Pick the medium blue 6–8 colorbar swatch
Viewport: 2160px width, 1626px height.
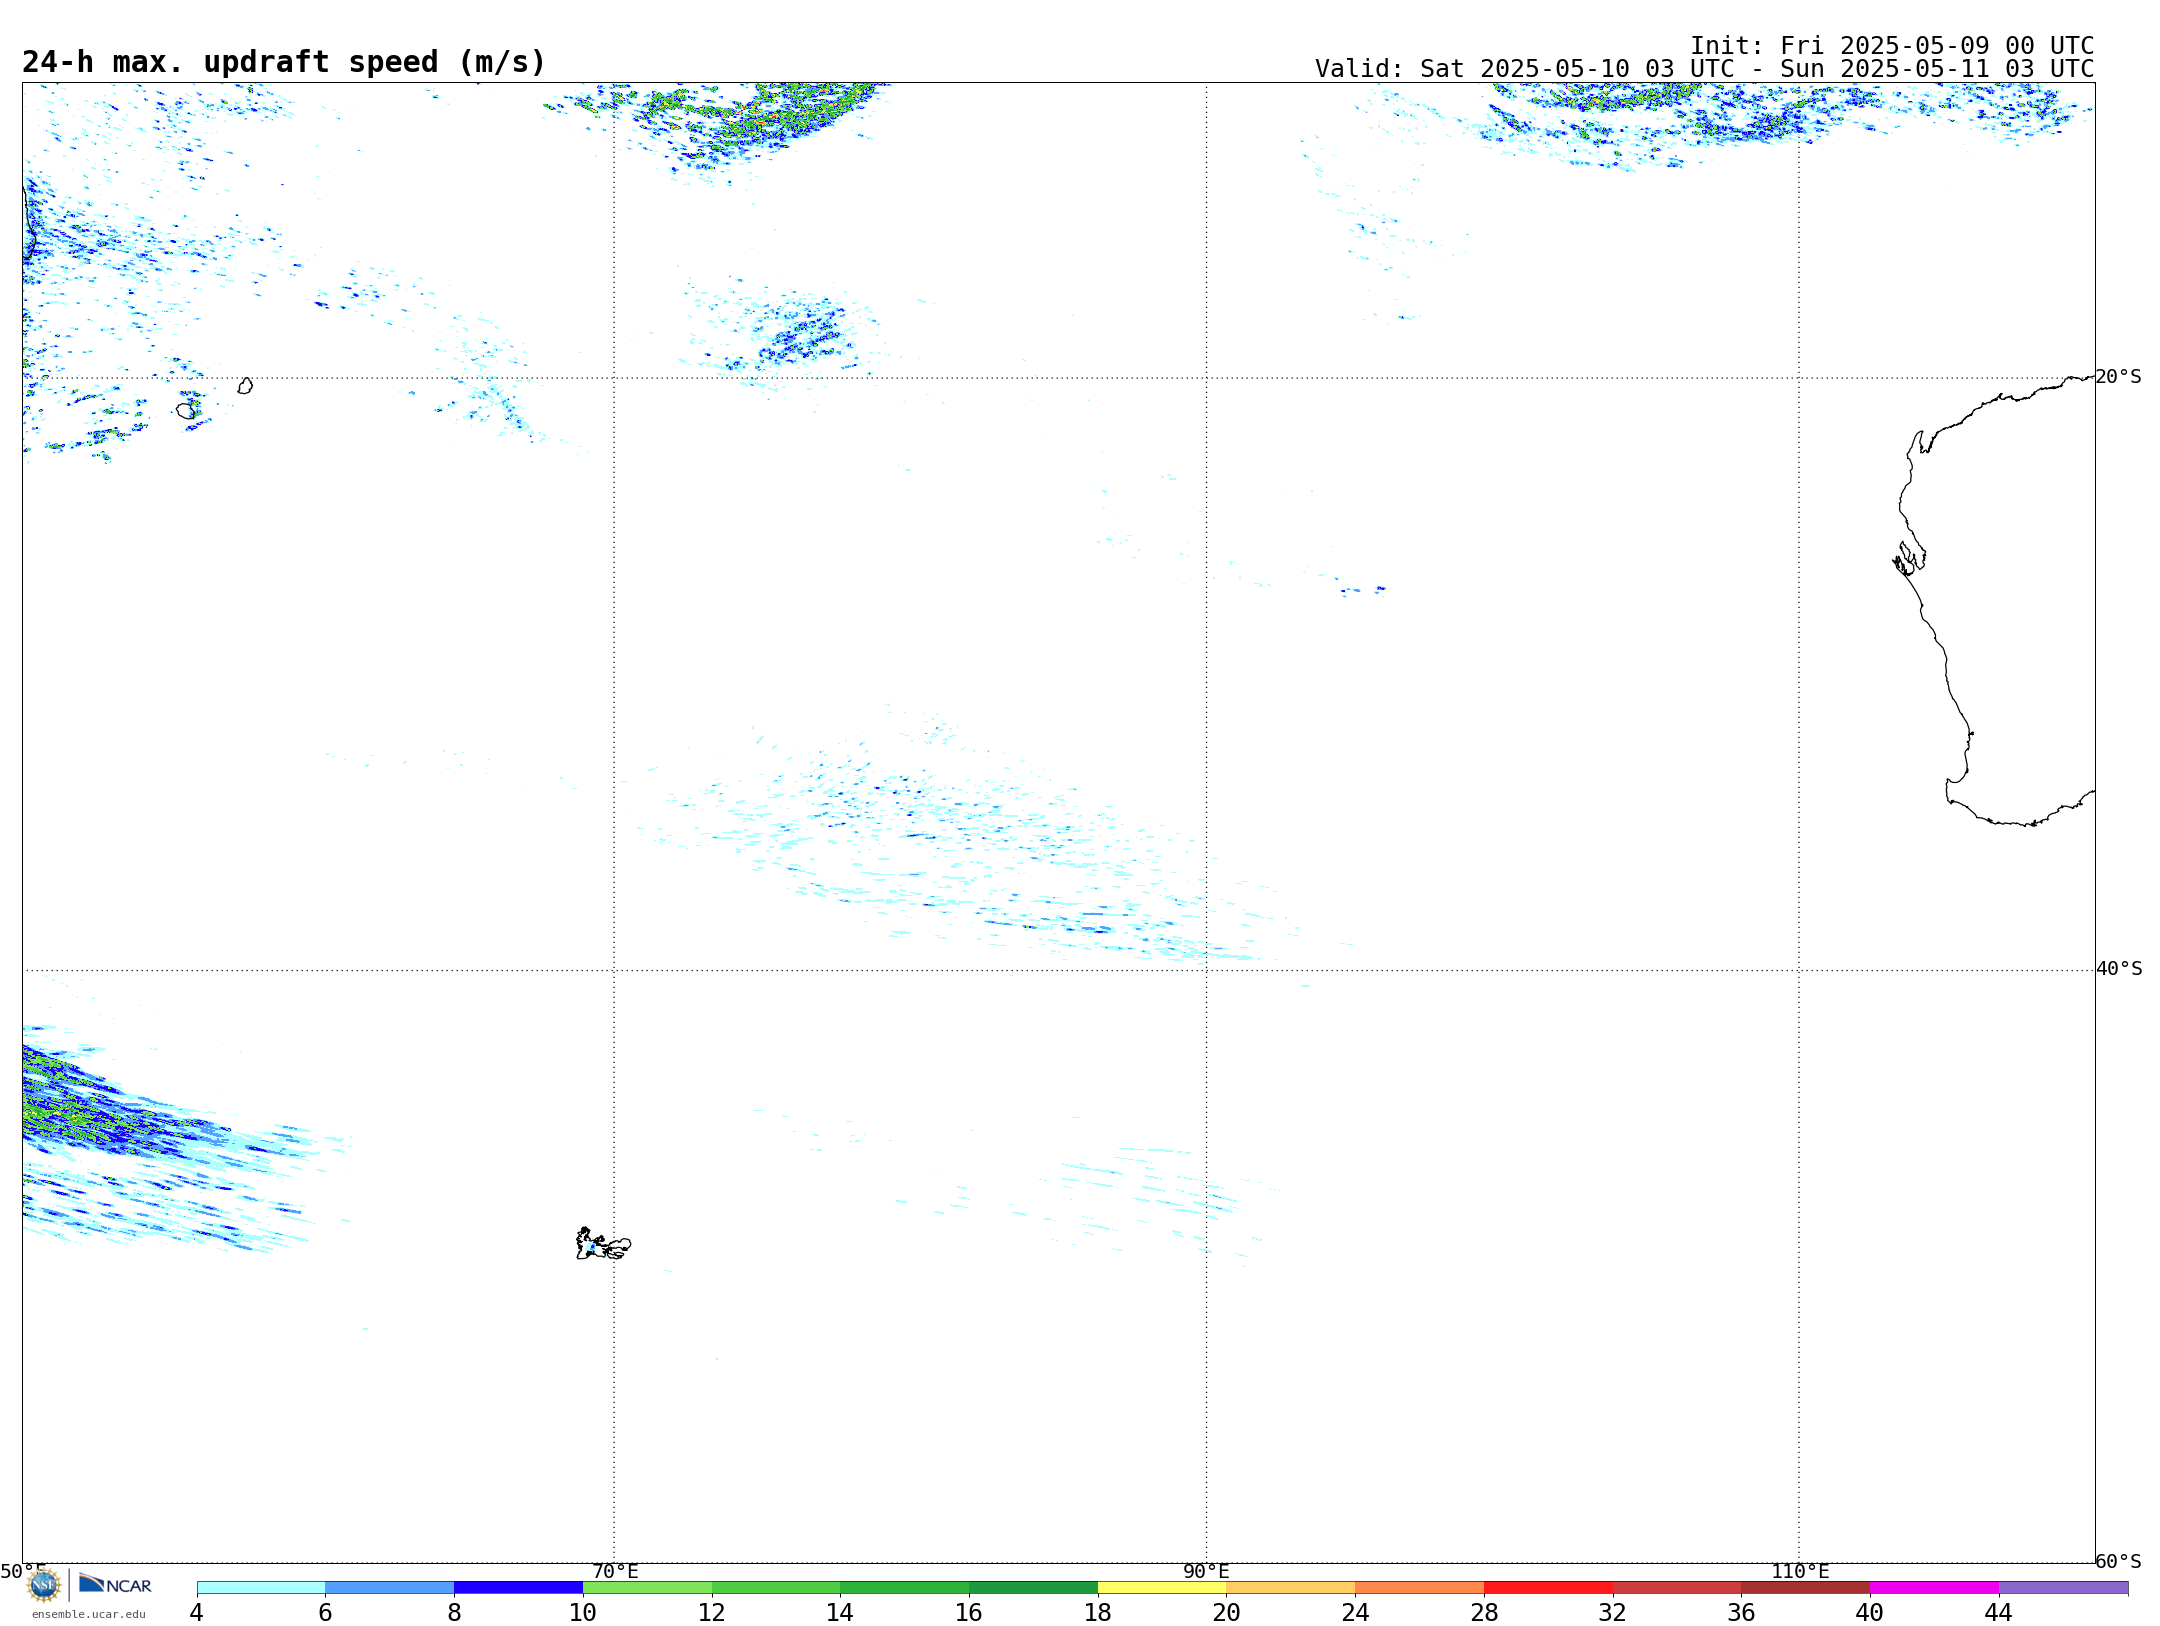pos(390,1587)
